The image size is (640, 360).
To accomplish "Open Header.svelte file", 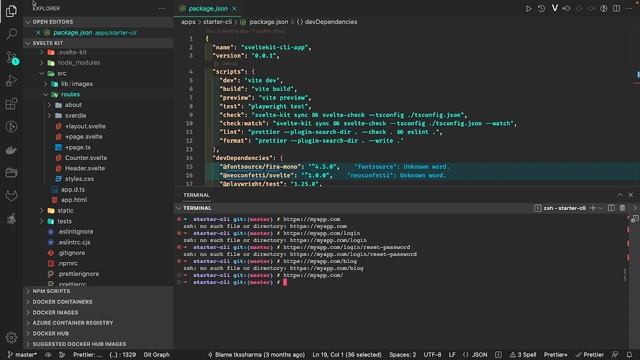I will tap(98, 168).
